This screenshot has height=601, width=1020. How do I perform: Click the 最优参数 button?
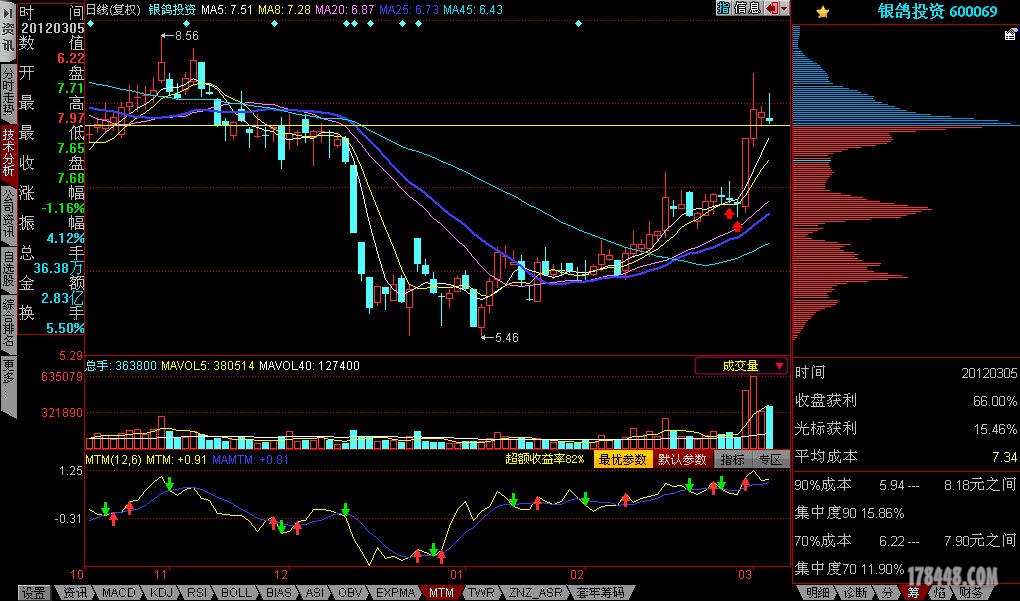coord(623,459)
